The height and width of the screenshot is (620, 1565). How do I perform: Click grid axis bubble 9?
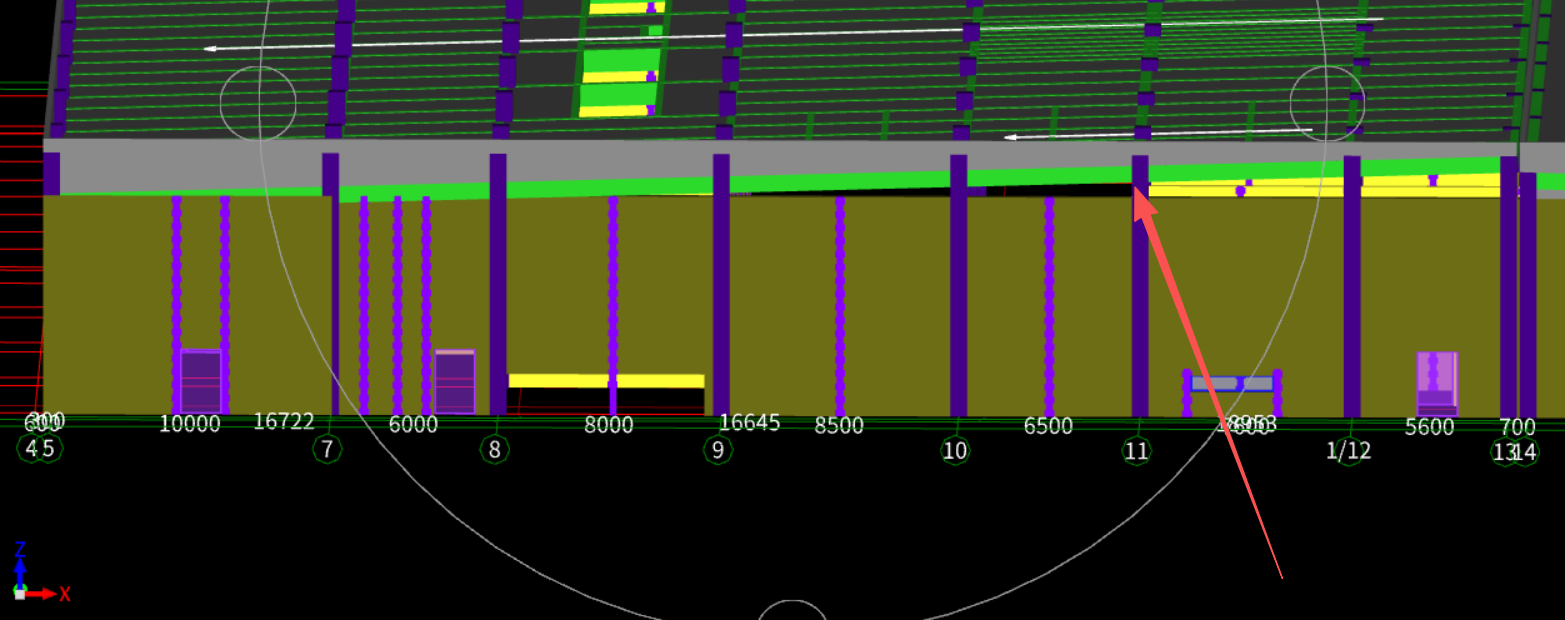click(718, 450)
